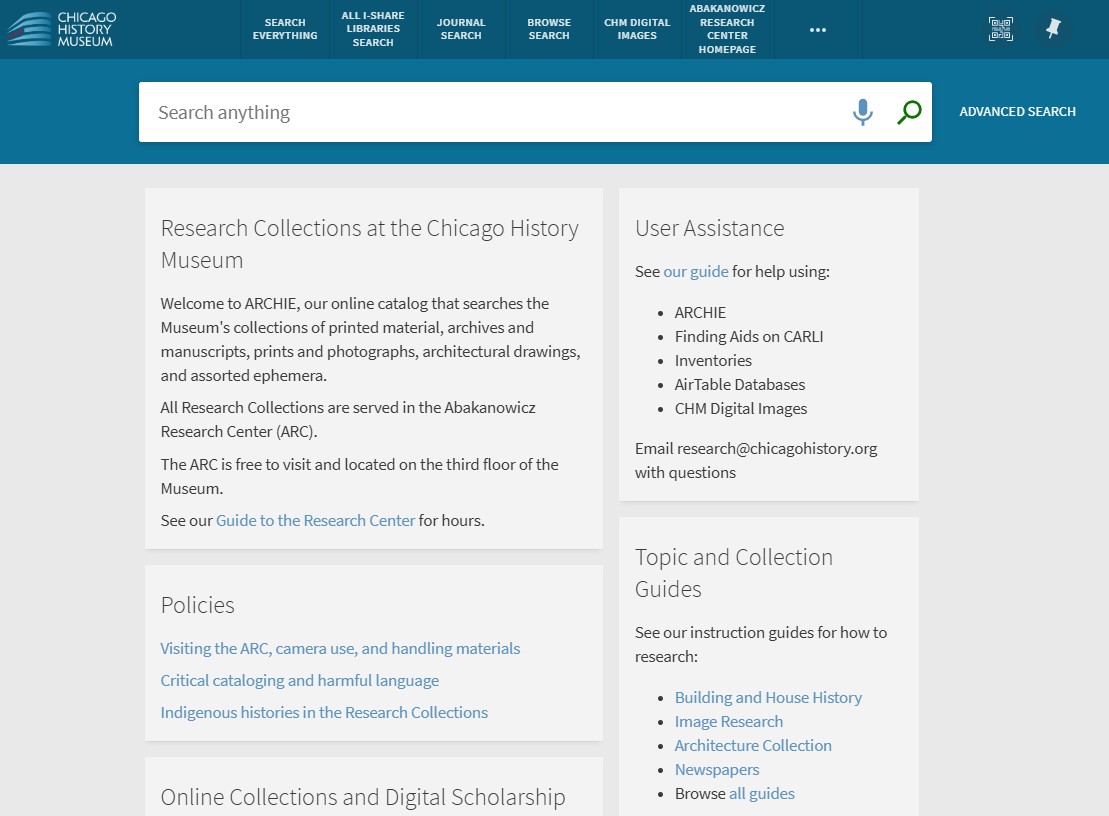Viewport: 1109px width, 816px height.
Task: Visit Abakanowicz Research Center Homepage
Action: [x=727, y=29]
